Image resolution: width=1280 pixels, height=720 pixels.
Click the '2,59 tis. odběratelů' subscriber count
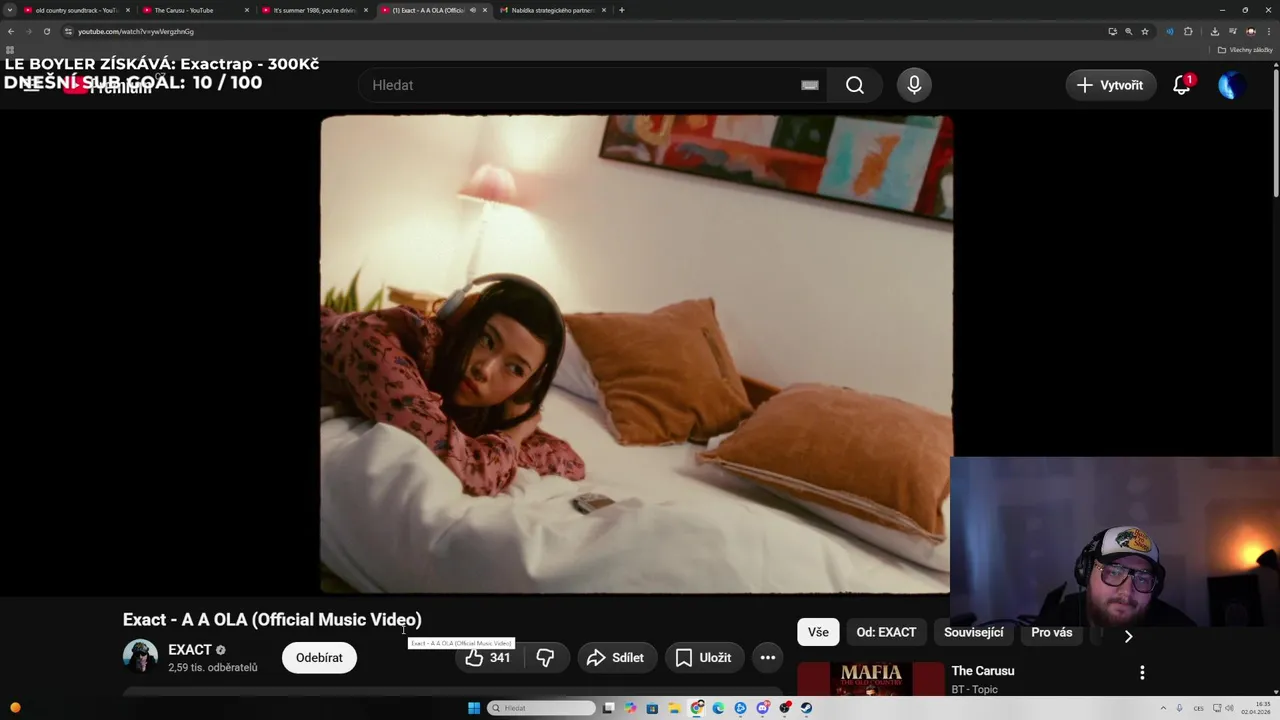click(x=213, y=667)
